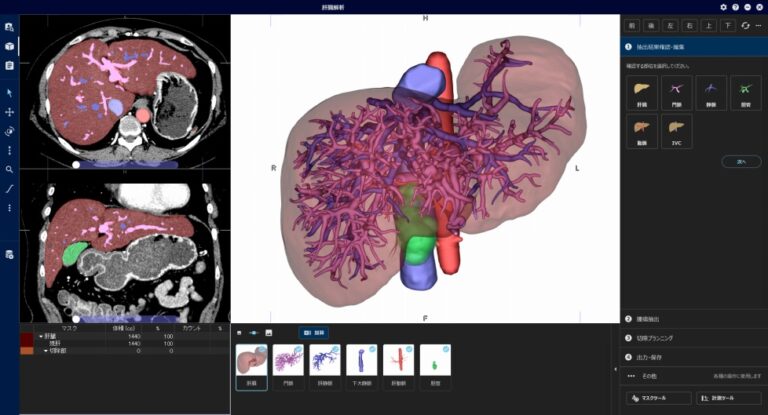Open the 3D cube view icon
The image size is (768, 415).
point(9,46)
